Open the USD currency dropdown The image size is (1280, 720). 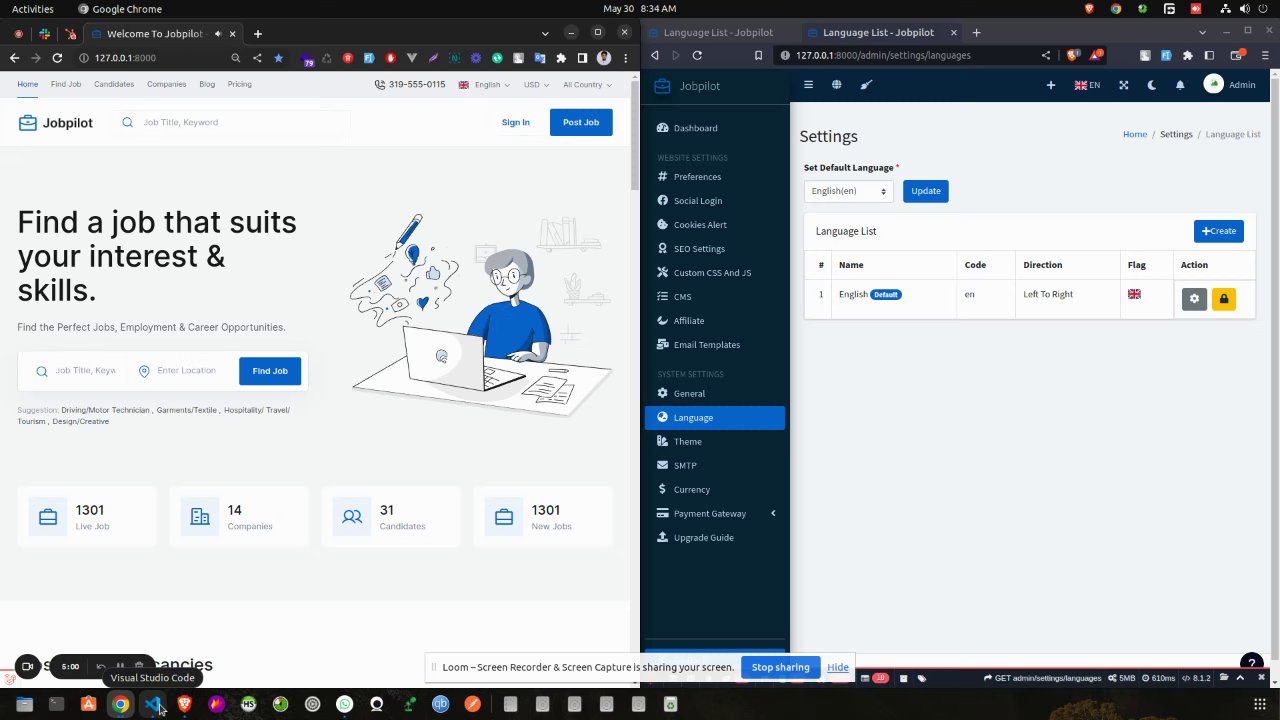pos(536,85)
